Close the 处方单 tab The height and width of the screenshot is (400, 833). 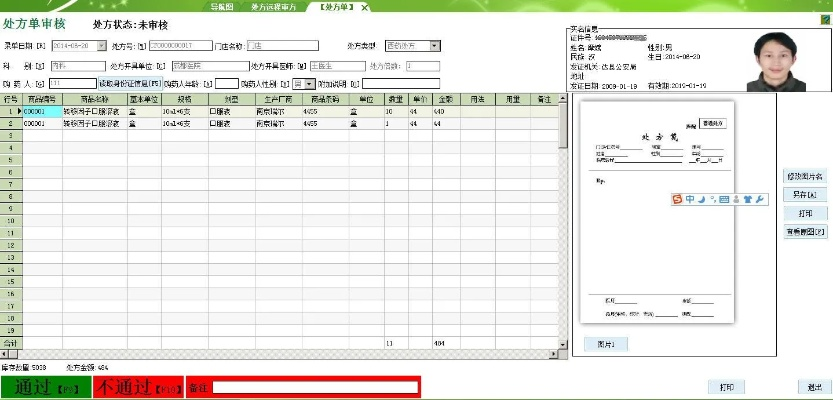click(364, 7)
